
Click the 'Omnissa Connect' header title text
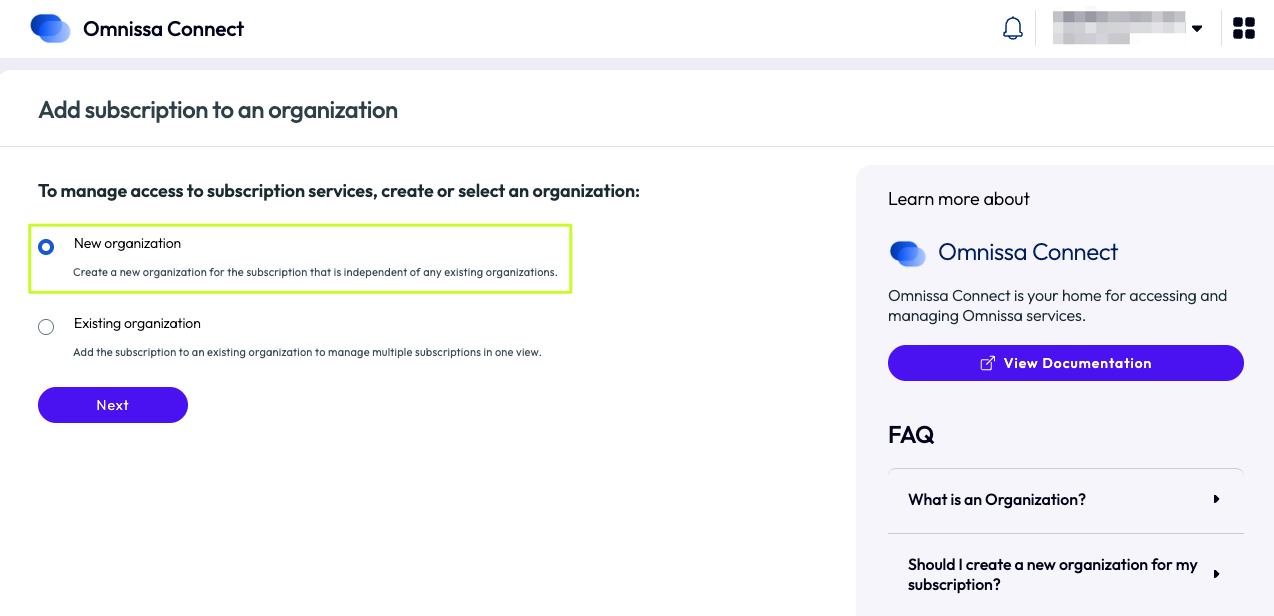(163, 29)
